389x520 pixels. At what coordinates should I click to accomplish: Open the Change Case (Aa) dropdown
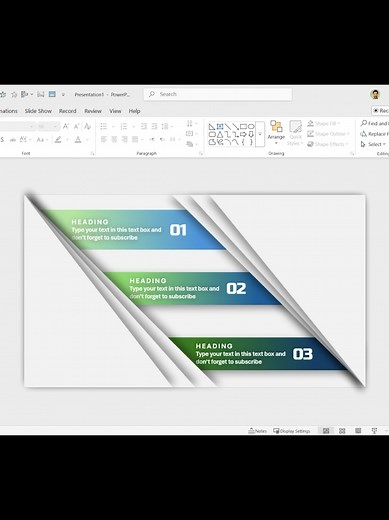pyautogui.click(x=42, y=140)
